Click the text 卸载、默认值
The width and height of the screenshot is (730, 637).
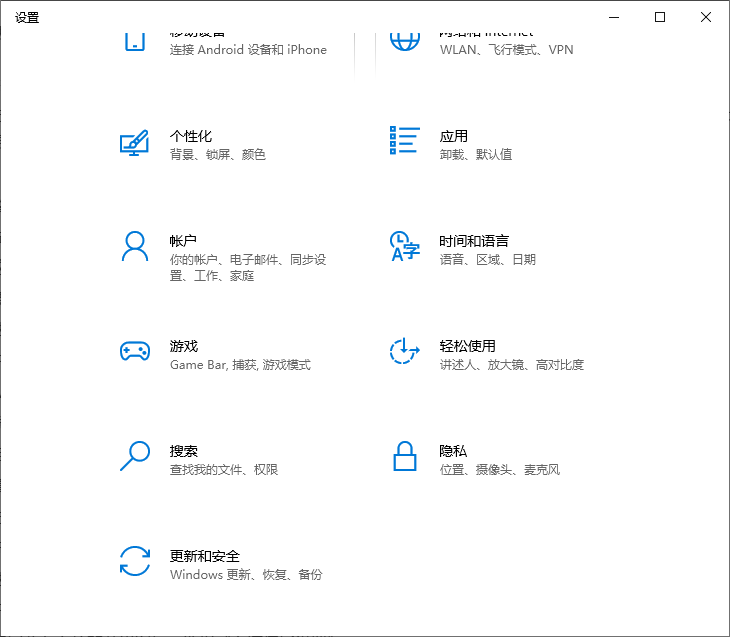476,154
